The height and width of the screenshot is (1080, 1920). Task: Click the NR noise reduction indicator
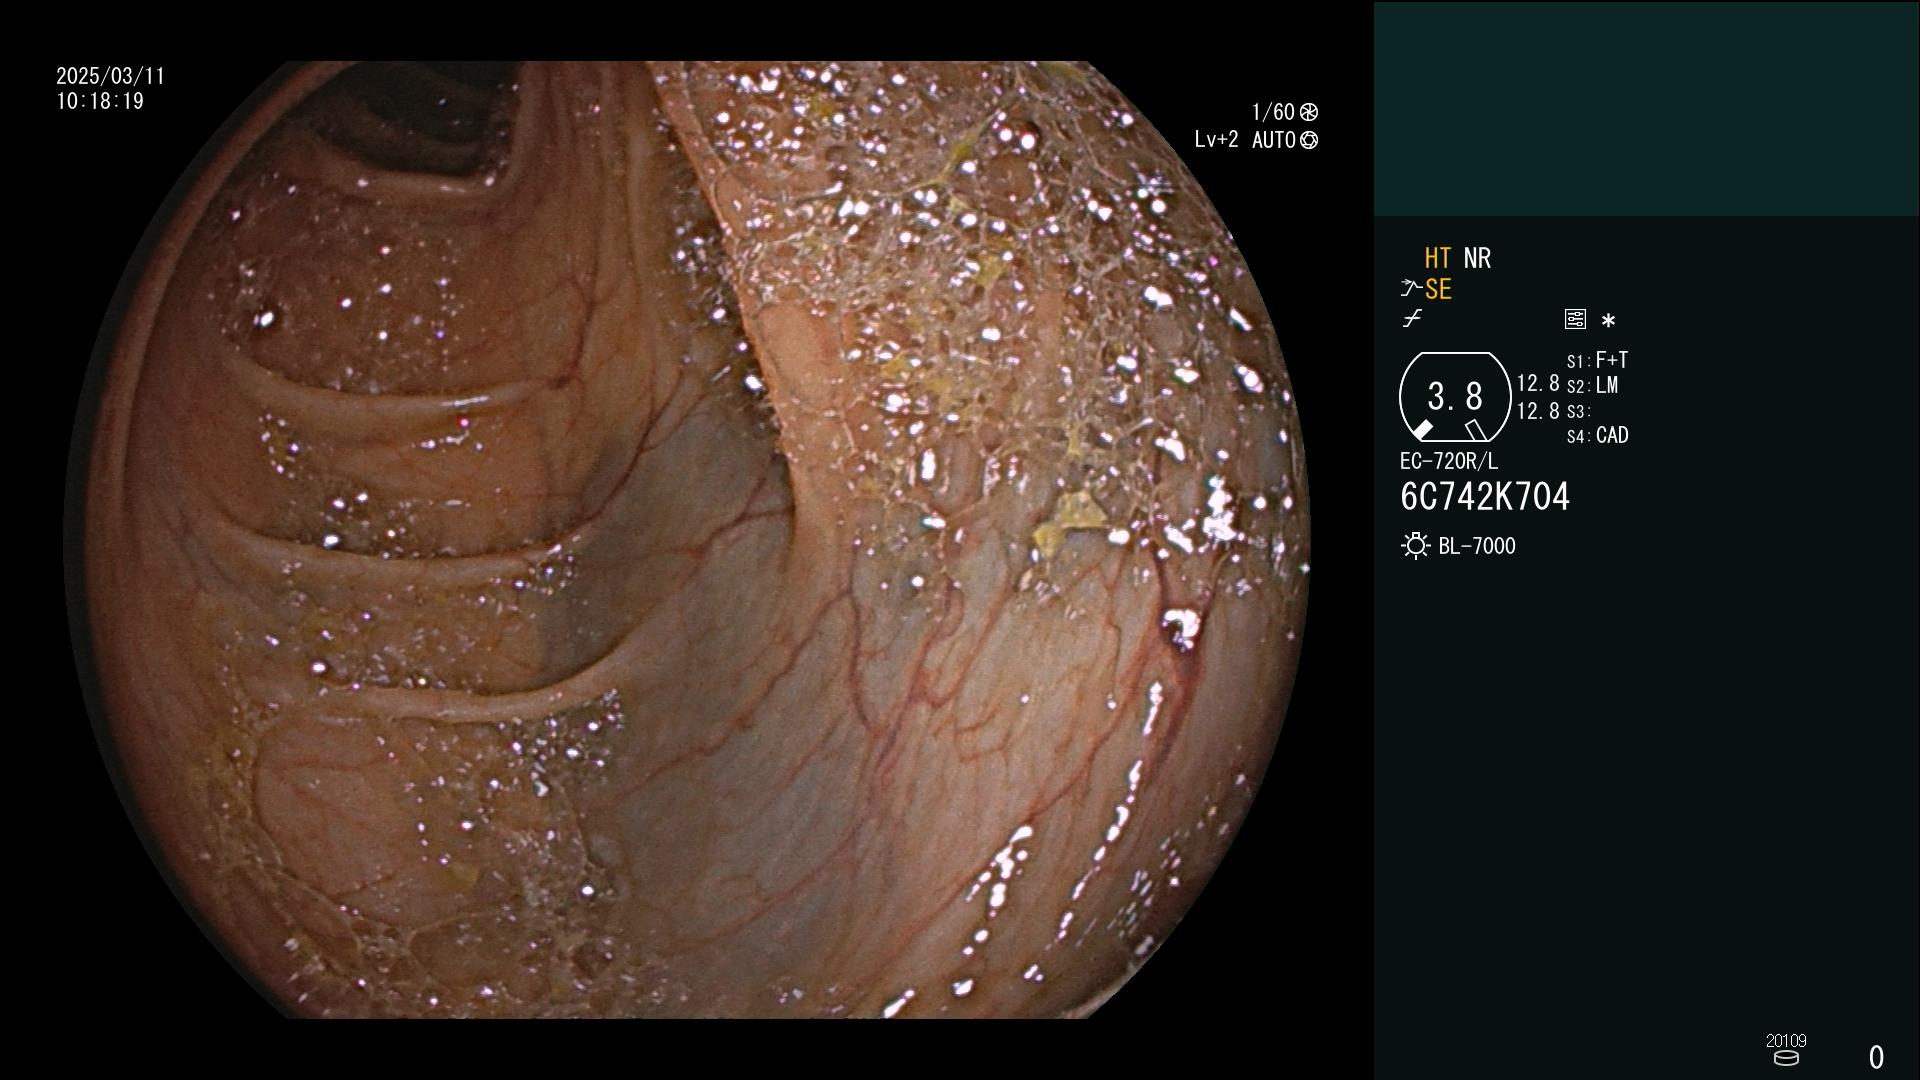point(1477,258)
